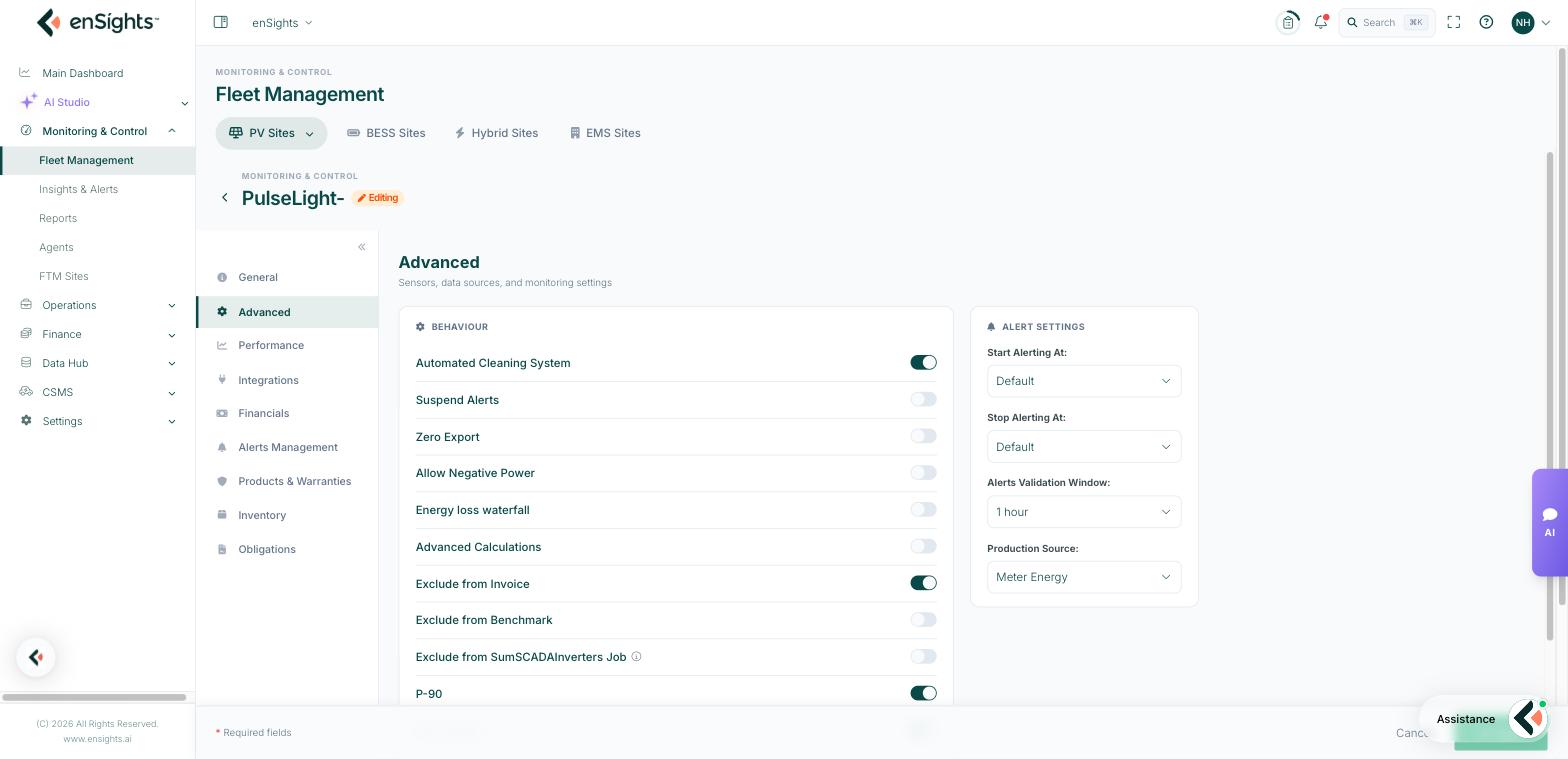Open Main Dashboard
Screen dimensions: 1568x759
coord(82,73)
